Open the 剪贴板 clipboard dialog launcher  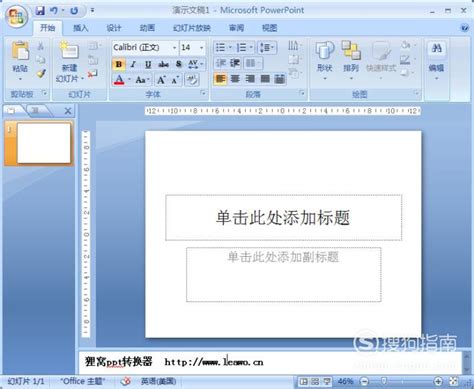[45, 93]
